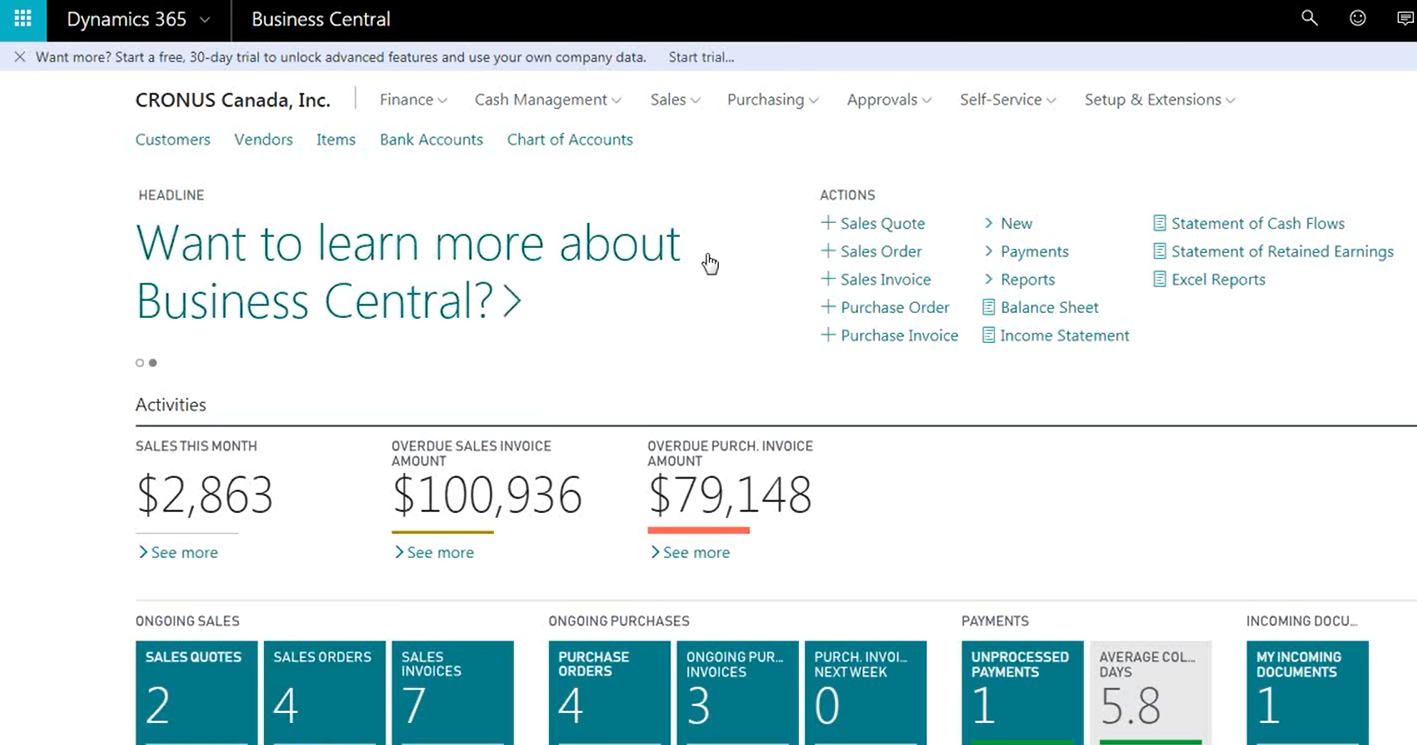
Task: Click report icon beside Statement of Cash Flows
Action: tap(1159, 223)
